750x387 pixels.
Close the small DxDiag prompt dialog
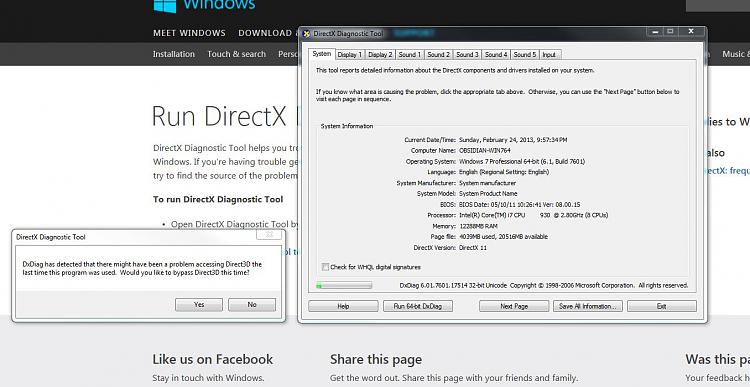point(269,234)
